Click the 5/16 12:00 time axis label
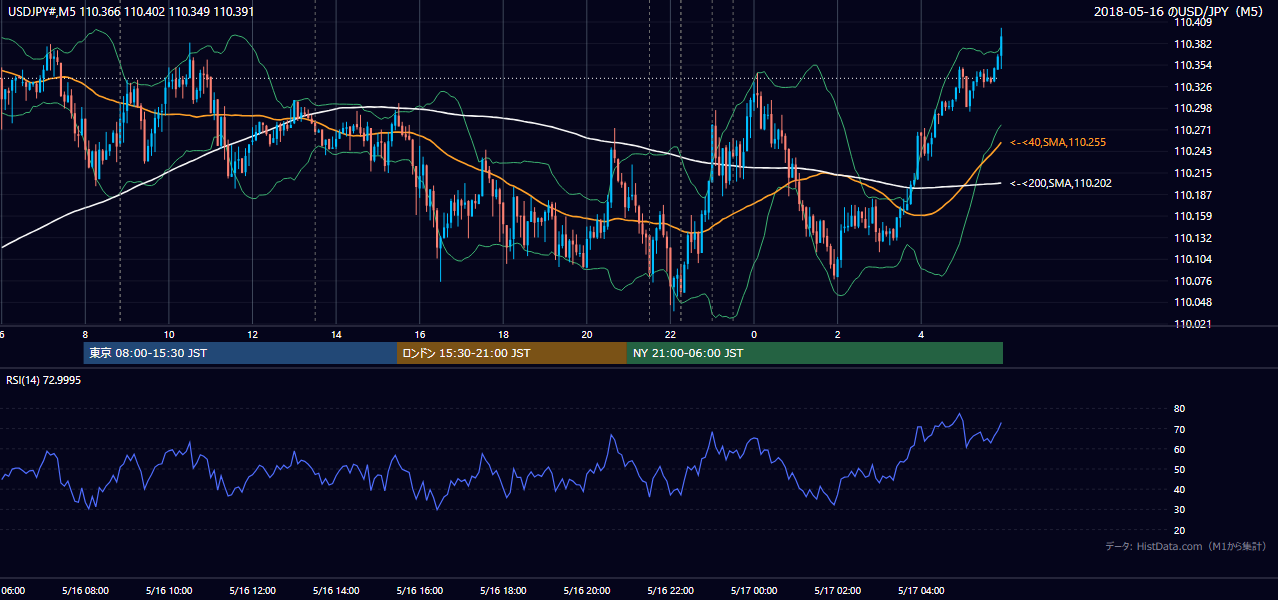Viewport: 1278px width, 600px height. (x=251, y=591)
